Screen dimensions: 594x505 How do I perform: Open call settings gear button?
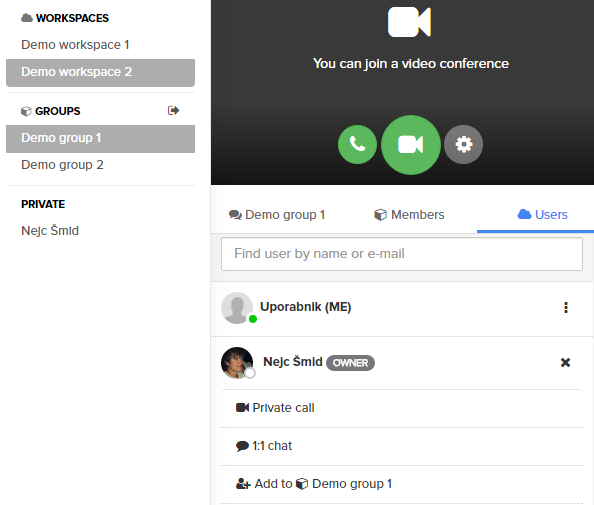(463, 144)
